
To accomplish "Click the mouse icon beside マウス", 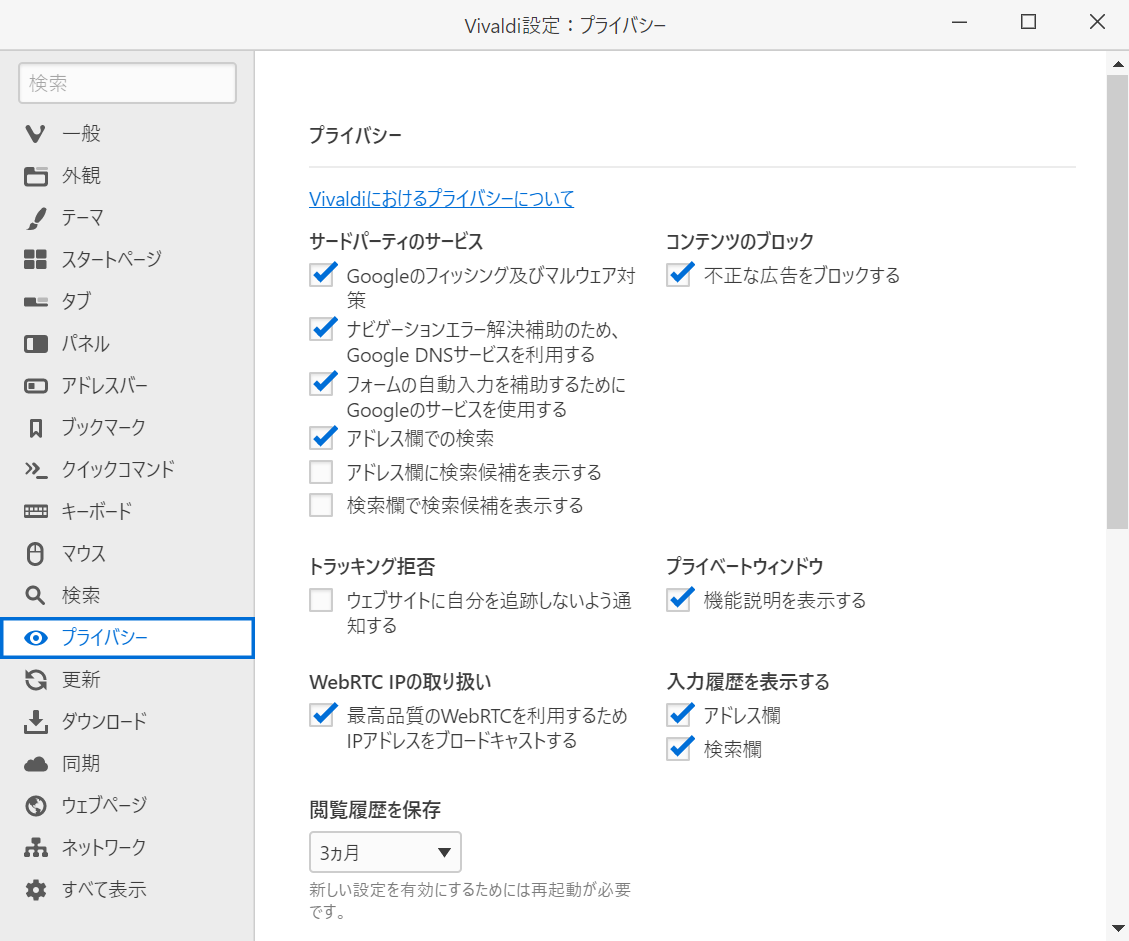I will (x=35, y=554).
